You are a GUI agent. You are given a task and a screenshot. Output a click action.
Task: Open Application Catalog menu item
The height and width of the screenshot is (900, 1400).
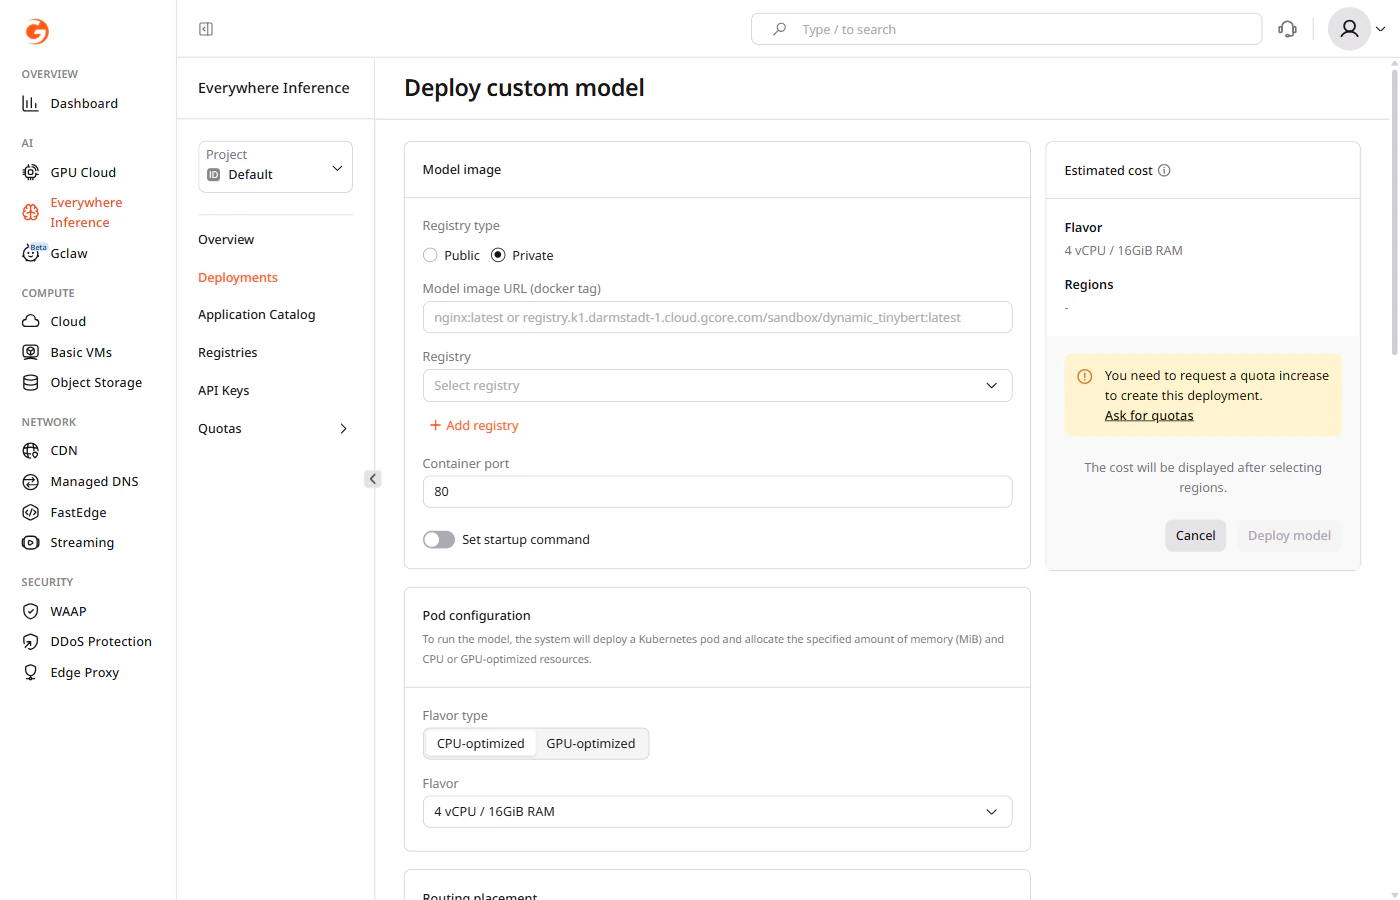coord(257,314)
